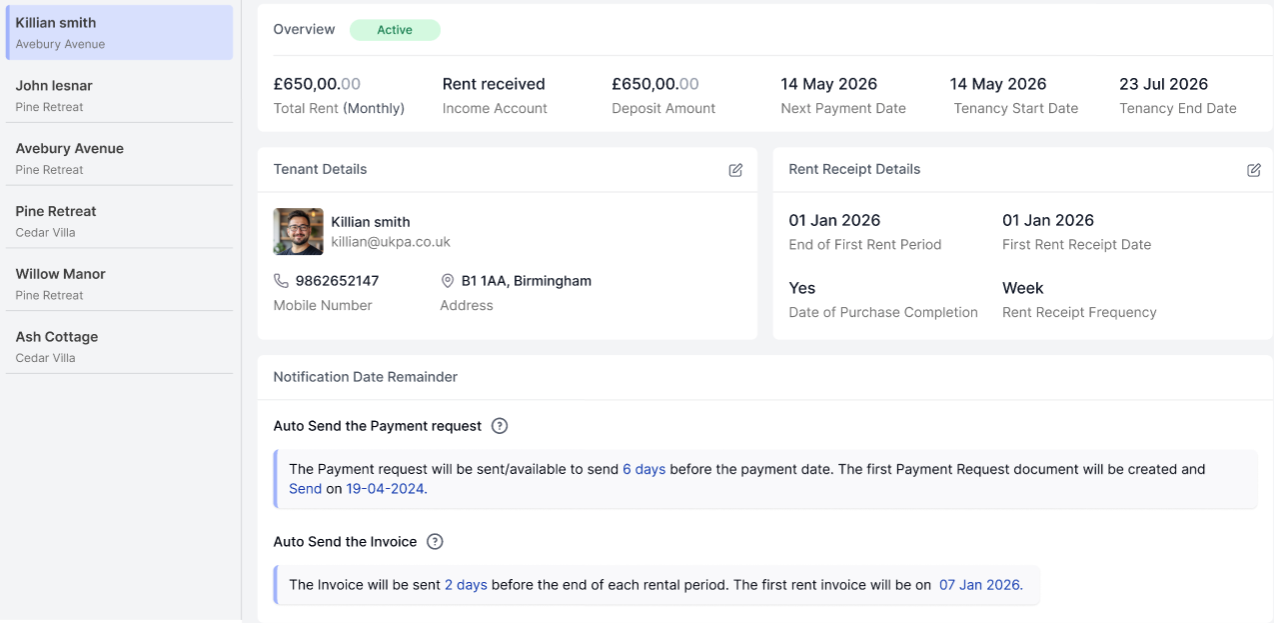
Task: Click the killian@ukpa.co.uk email address
Action: 391,242
